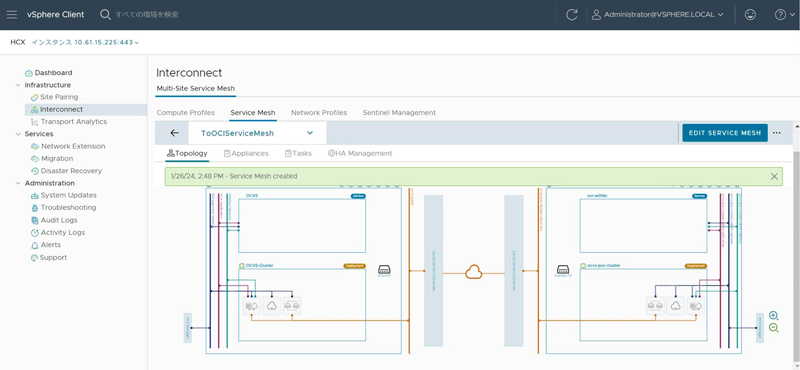This screenshot has height=370, width=800.
Task: Switch to Sentinel Management tab
Action: pos(399,112)
